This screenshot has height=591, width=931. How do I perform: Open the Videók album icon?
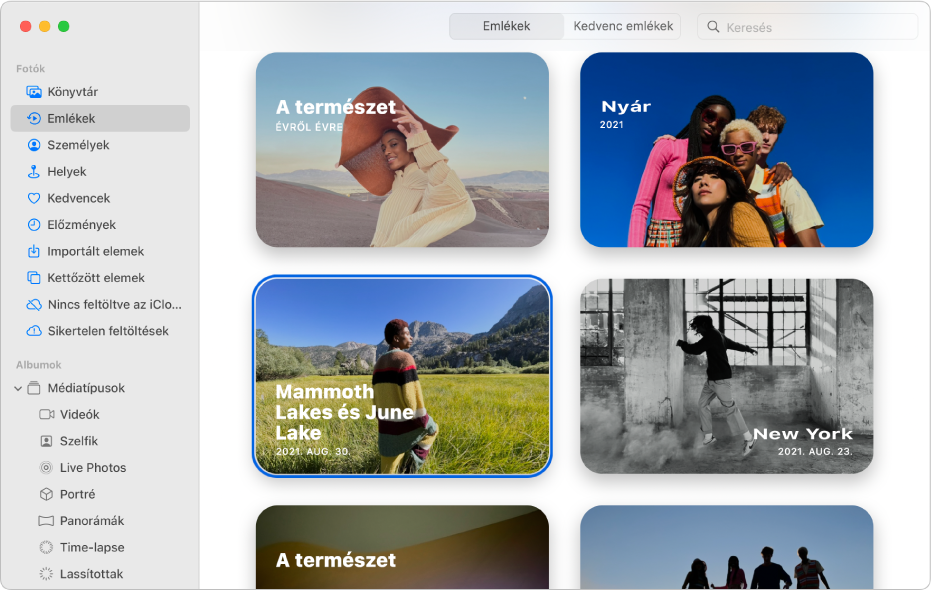click(x=46, y=414)
